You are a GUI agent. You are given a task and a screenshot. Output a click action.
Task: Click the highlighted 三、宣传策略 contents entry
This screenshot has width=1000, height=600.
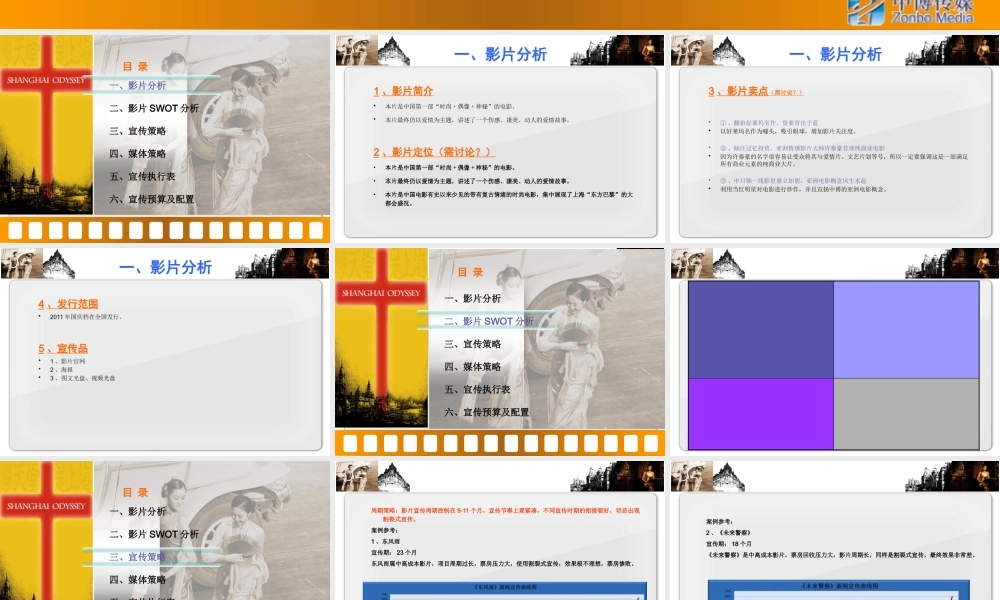(137, 557)
